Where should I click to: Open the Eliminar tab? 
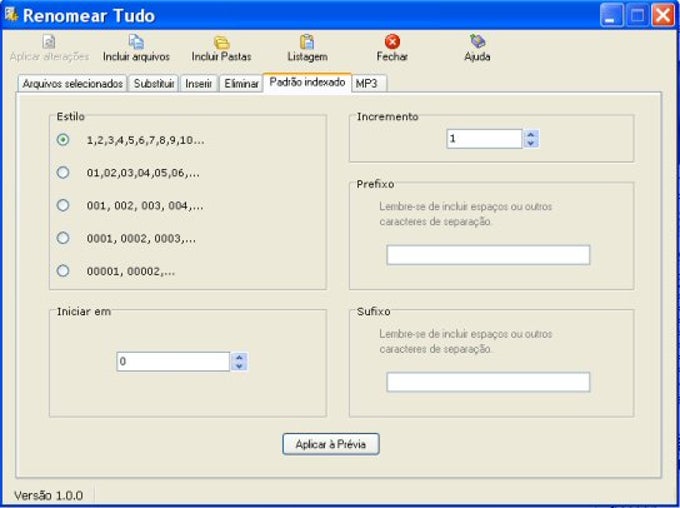pyautogui.click(x=241, y=83)
